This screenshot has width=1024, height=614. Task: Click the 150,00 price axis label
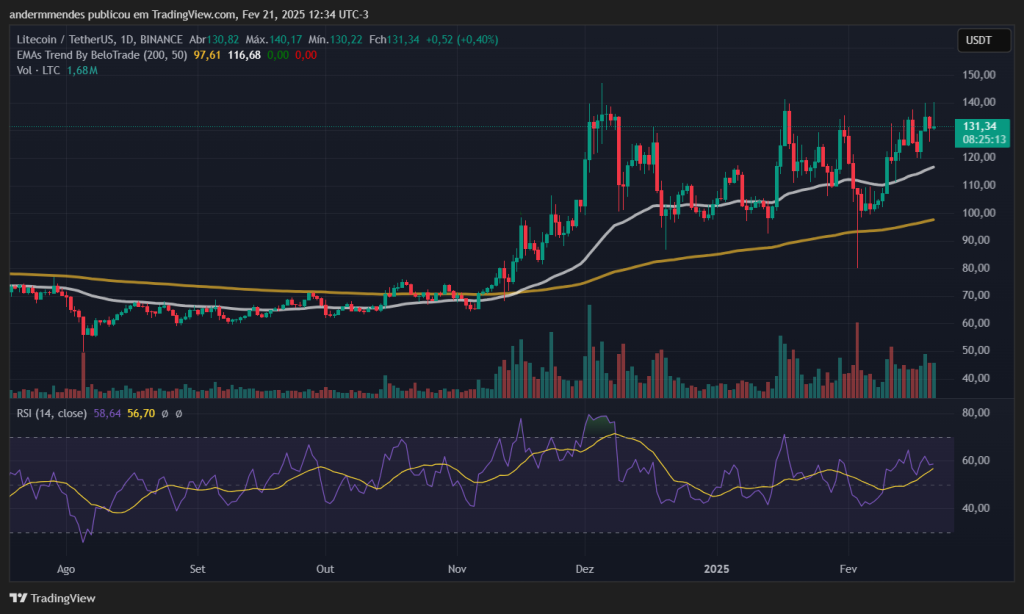coord(979,74)
